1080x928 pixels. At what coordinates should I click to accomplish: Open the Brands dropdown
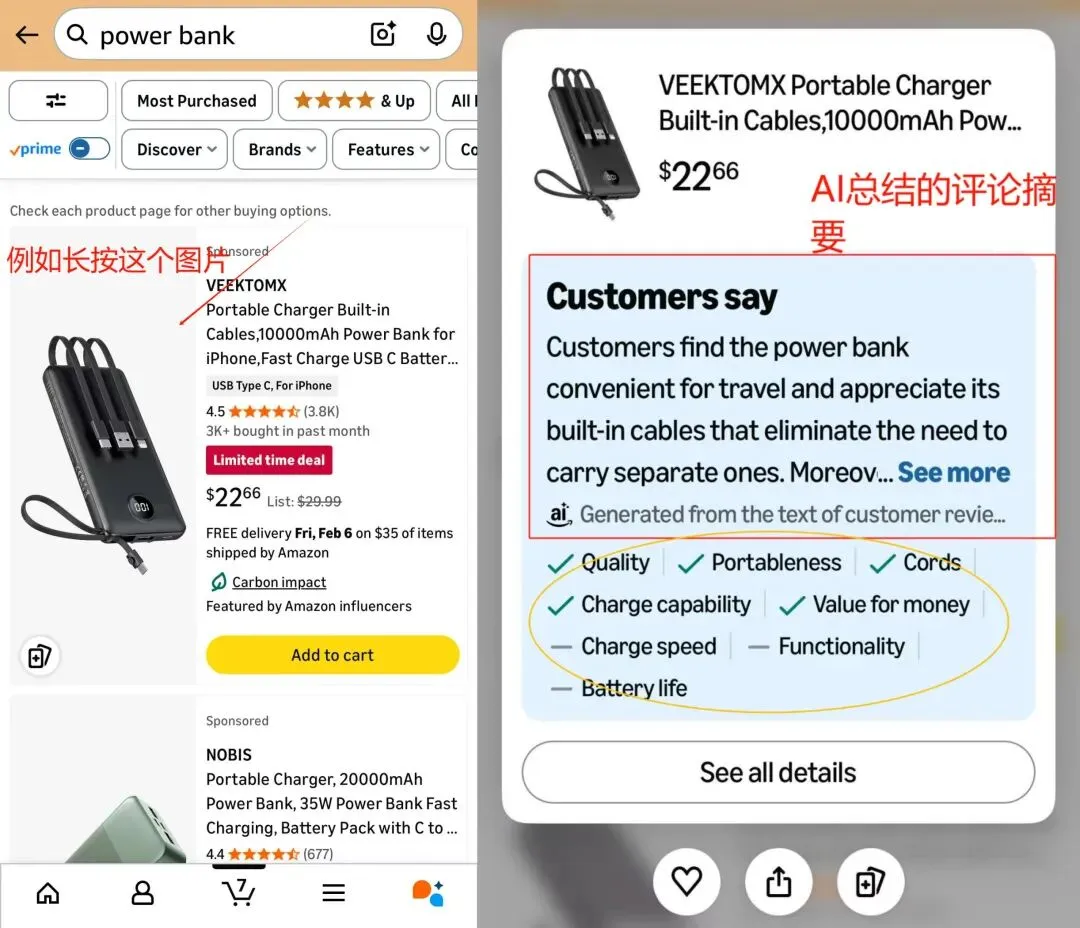point(281,150)
